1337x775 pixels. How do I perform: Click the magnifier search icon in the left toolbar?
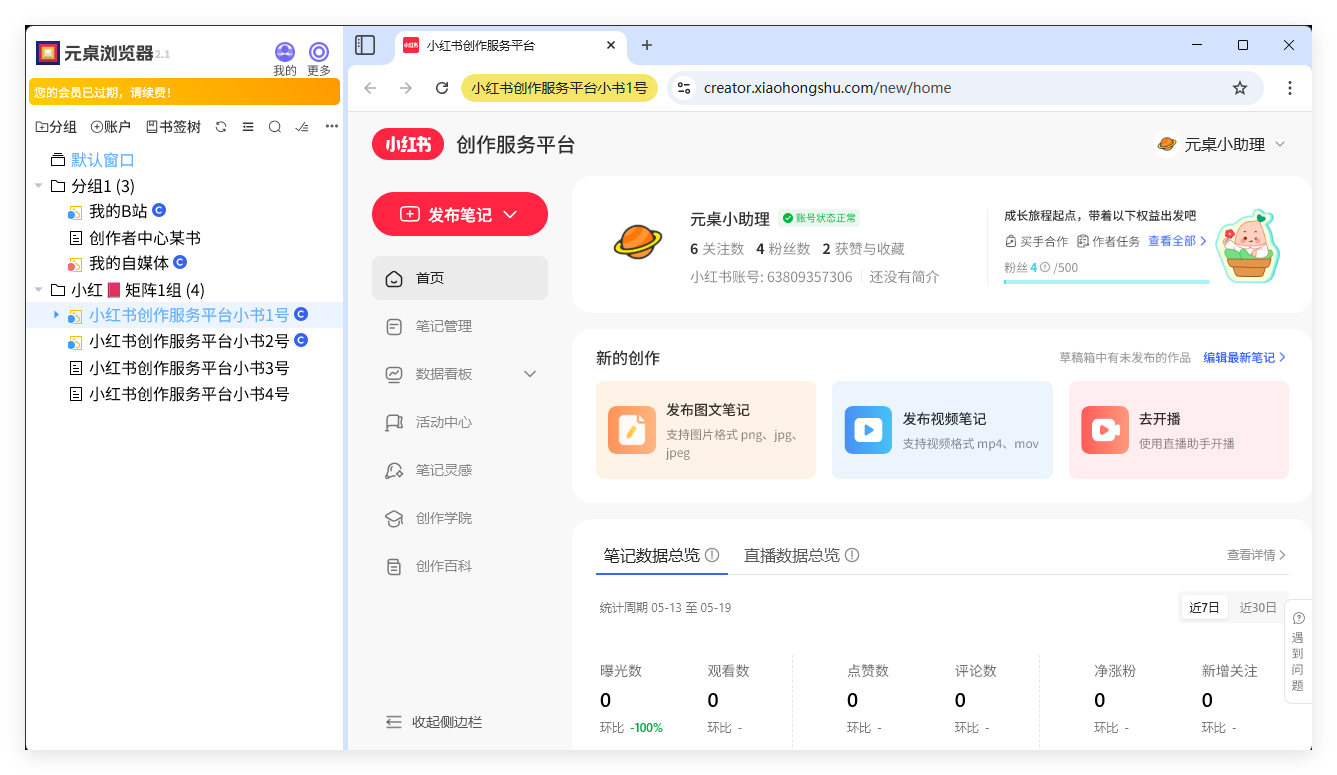click(x=275, y=127)
